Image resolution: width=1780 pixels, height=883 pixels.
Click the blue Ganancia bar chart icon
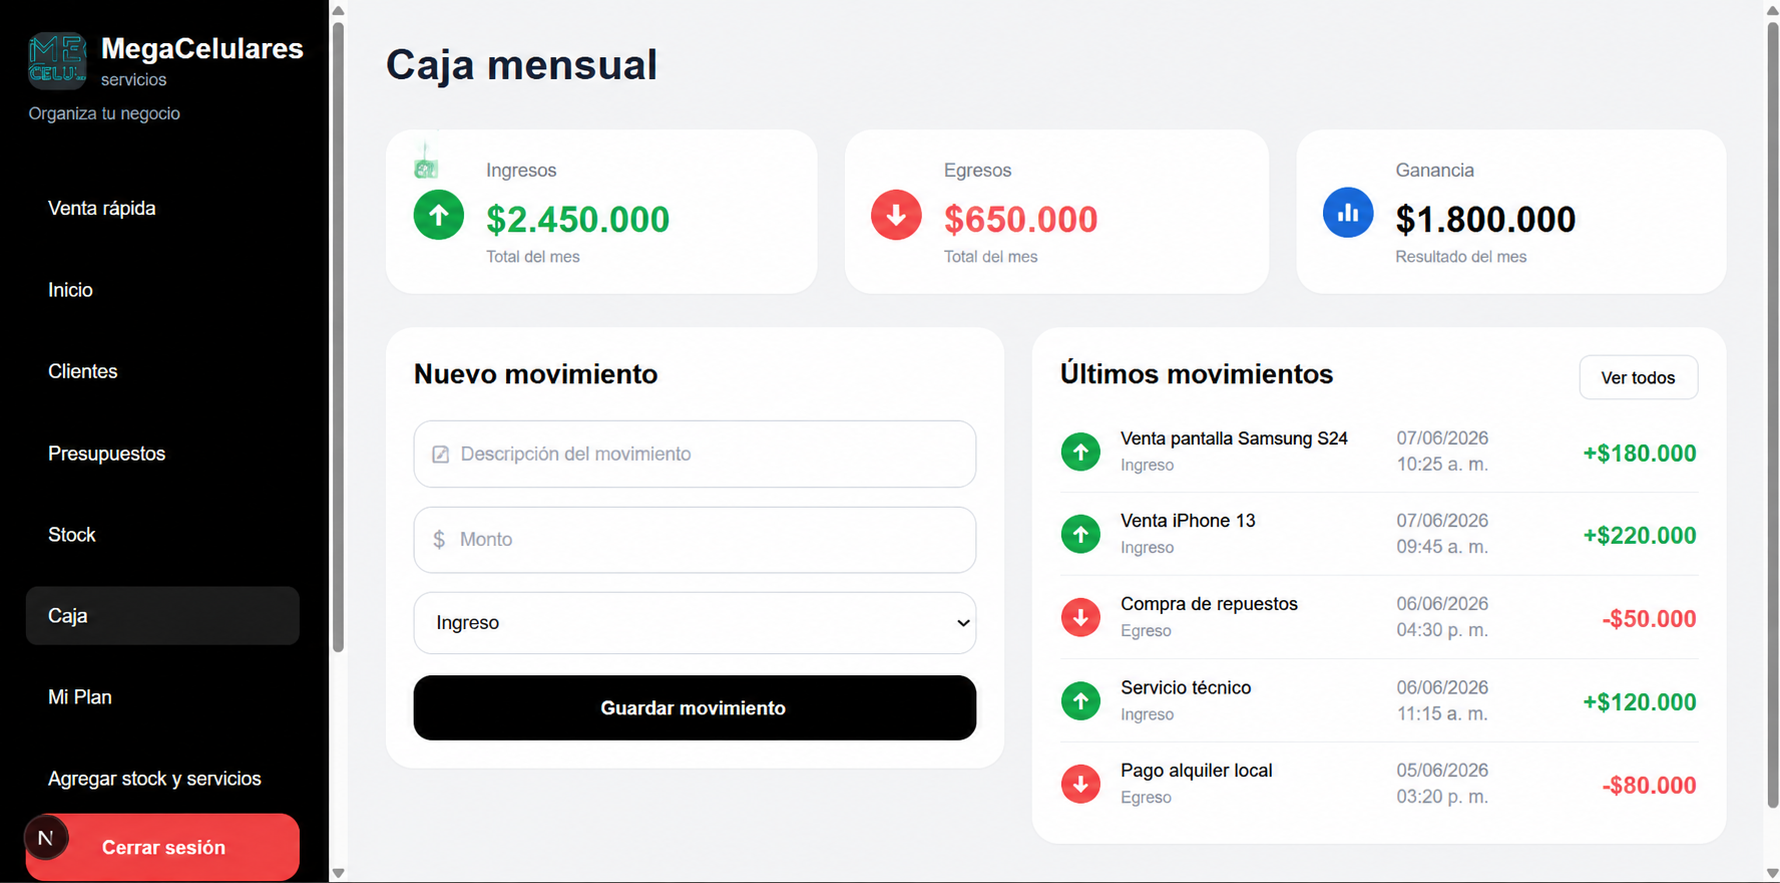pyautogui.click(x=1348, y=213)
